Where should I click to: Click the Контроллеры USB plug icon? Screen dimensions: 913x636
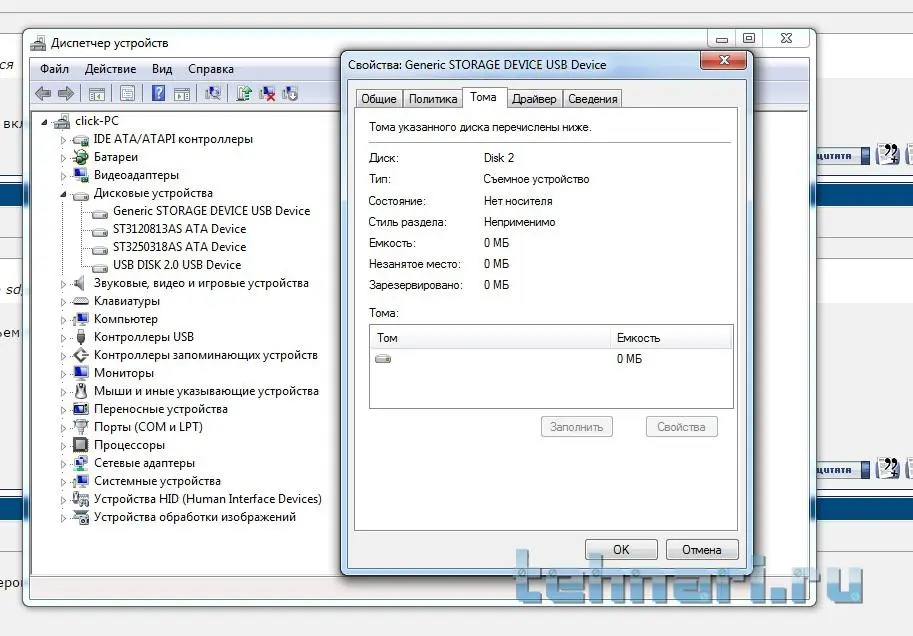81,337
